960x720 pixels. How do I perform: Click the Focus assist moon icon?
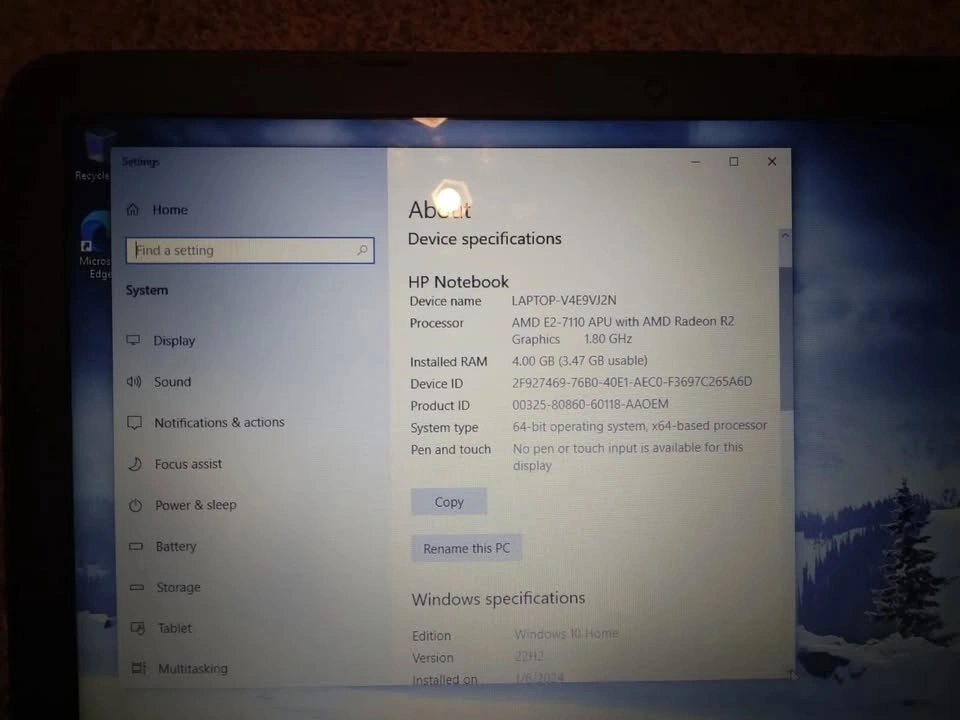coord(135,464)
